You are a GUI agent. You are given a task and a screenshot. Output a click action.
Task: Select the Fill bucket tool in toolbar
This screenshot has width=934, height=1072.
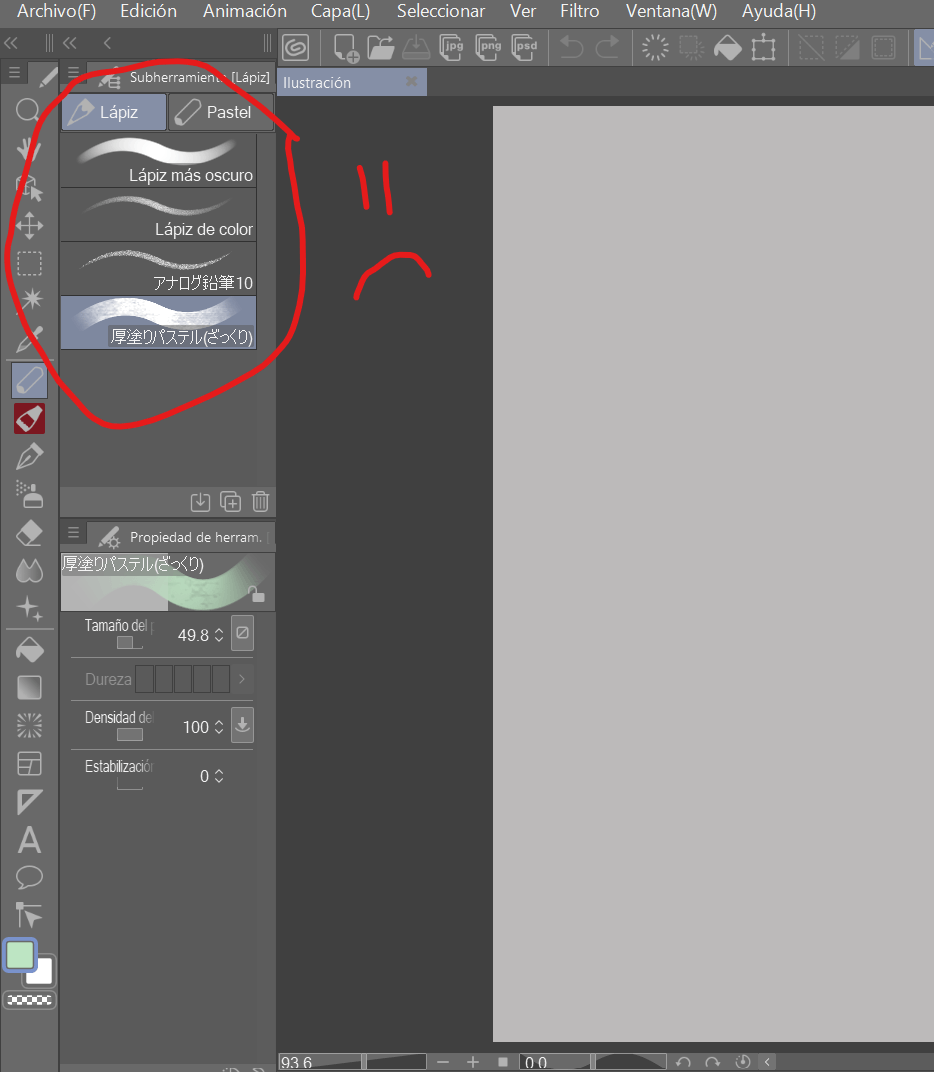pos(29,649)
